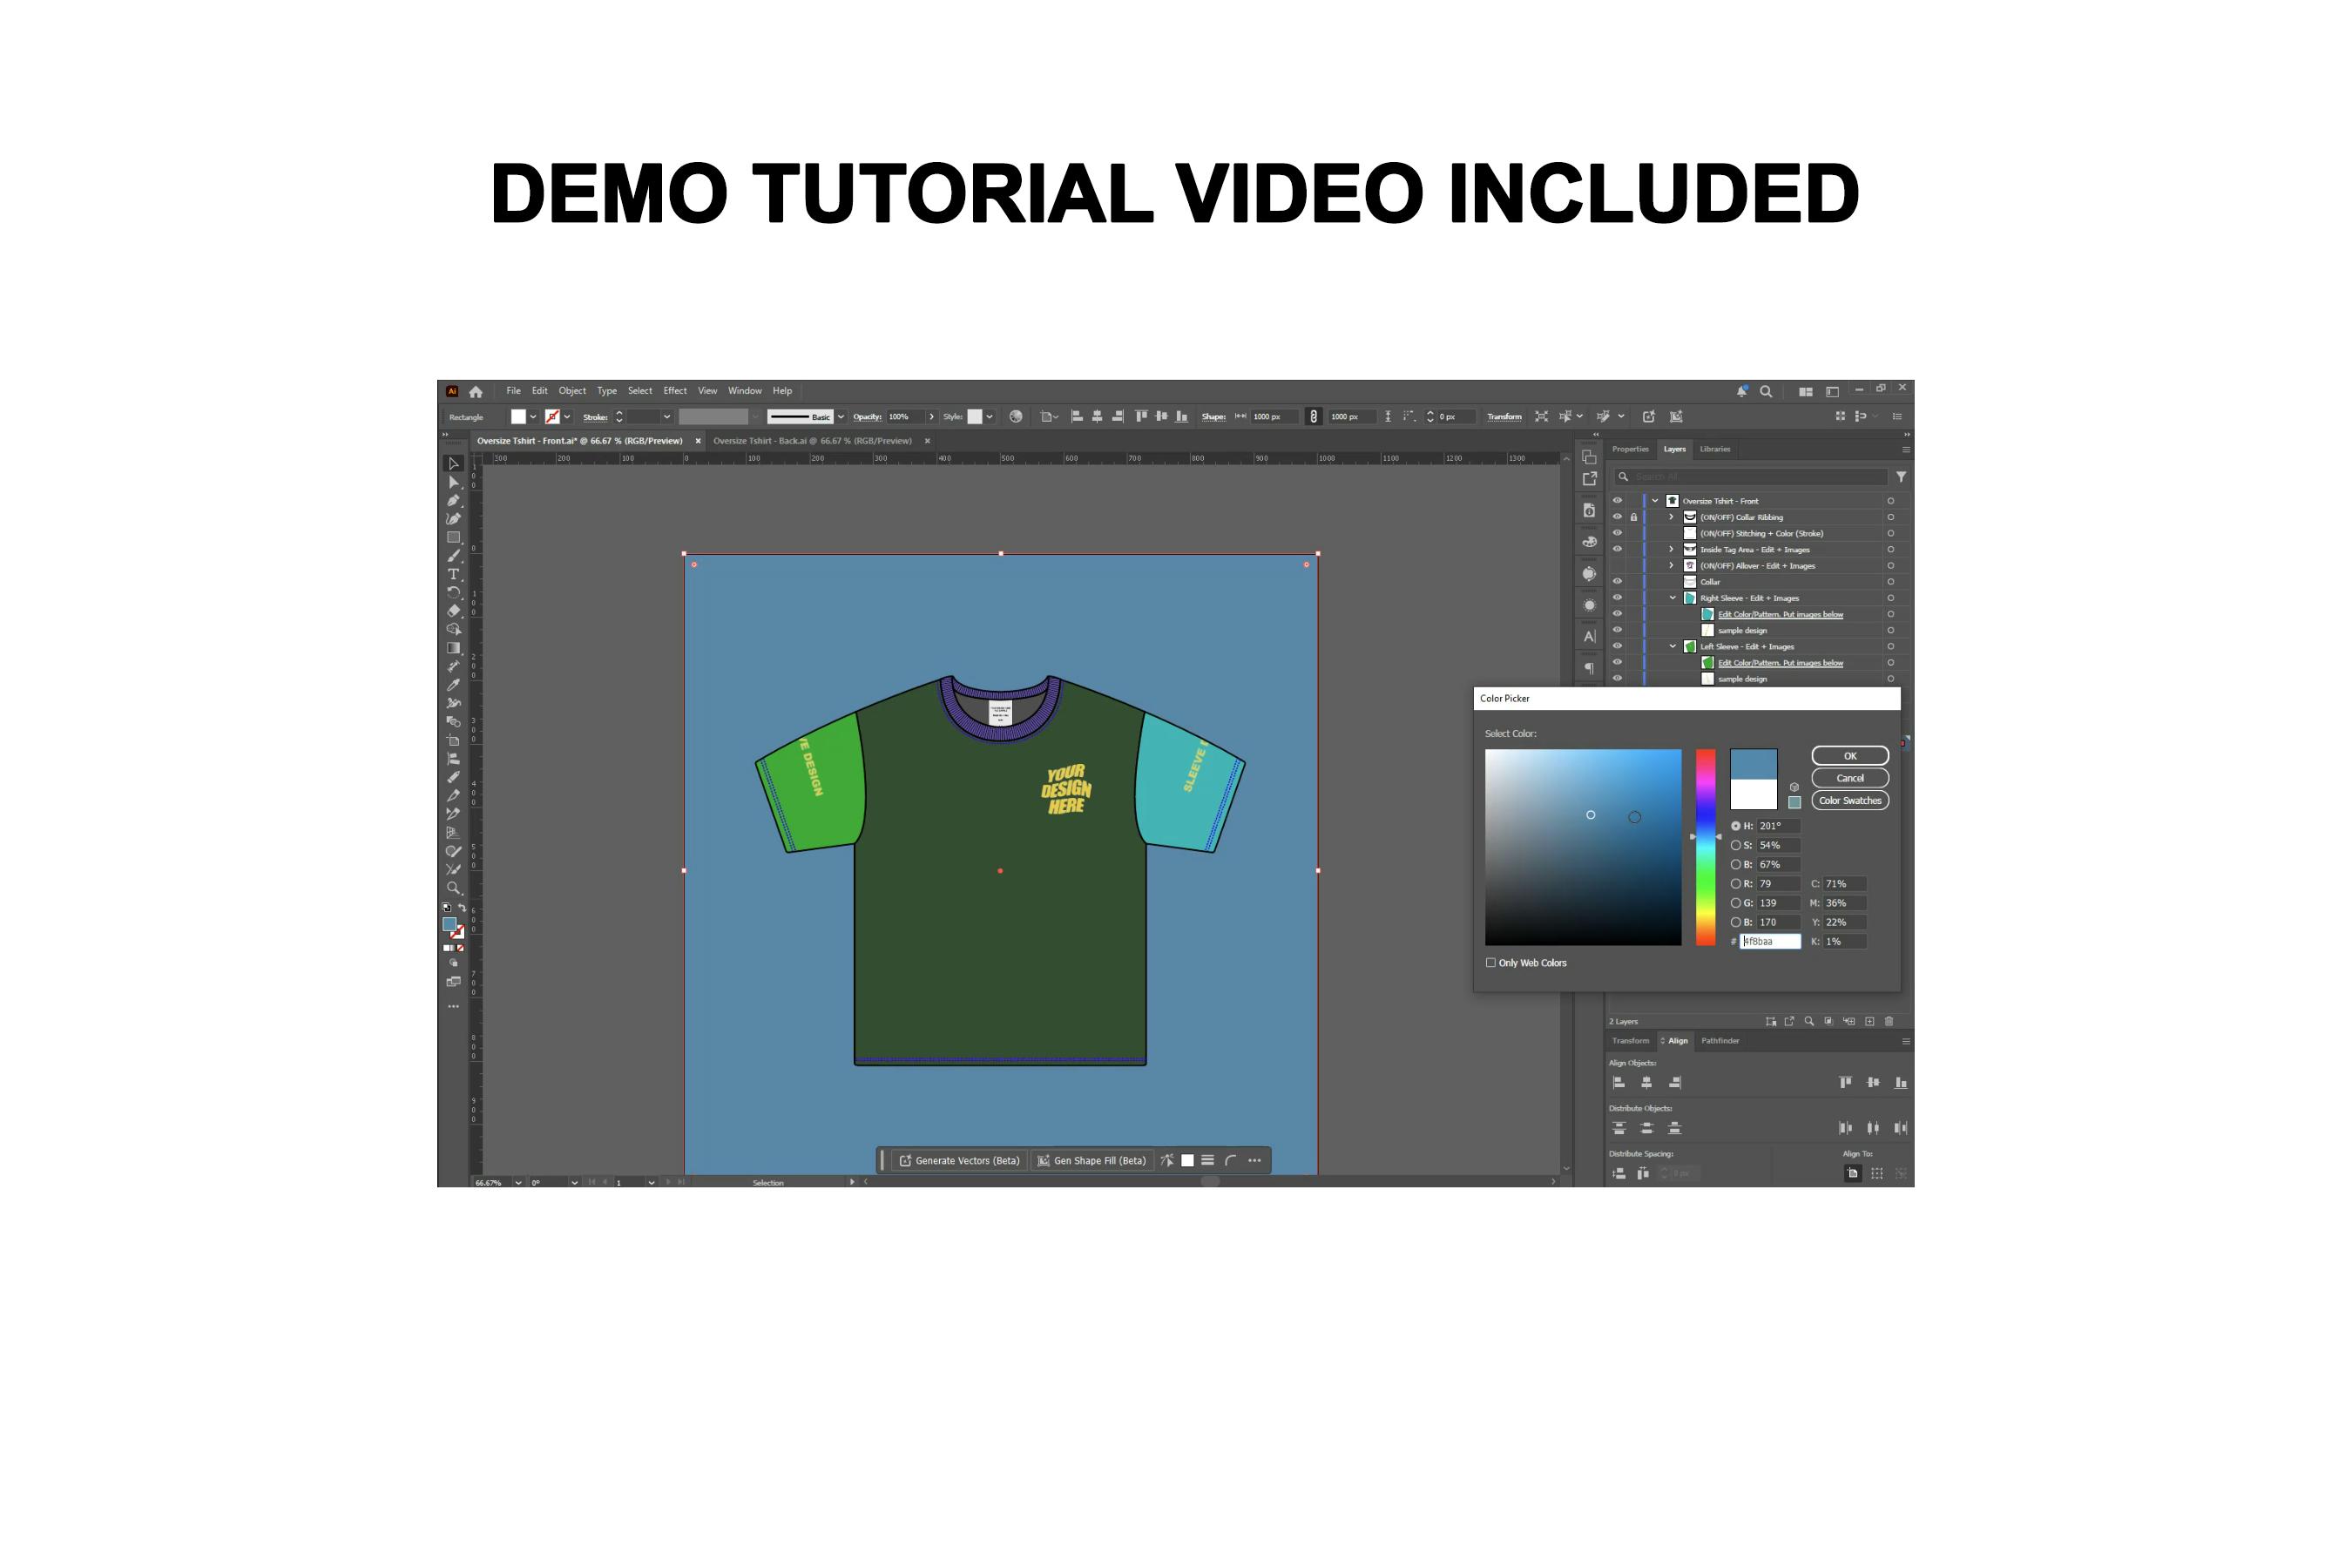Open the Home screen icon
2352x1568 pixels.
(476, 391)
